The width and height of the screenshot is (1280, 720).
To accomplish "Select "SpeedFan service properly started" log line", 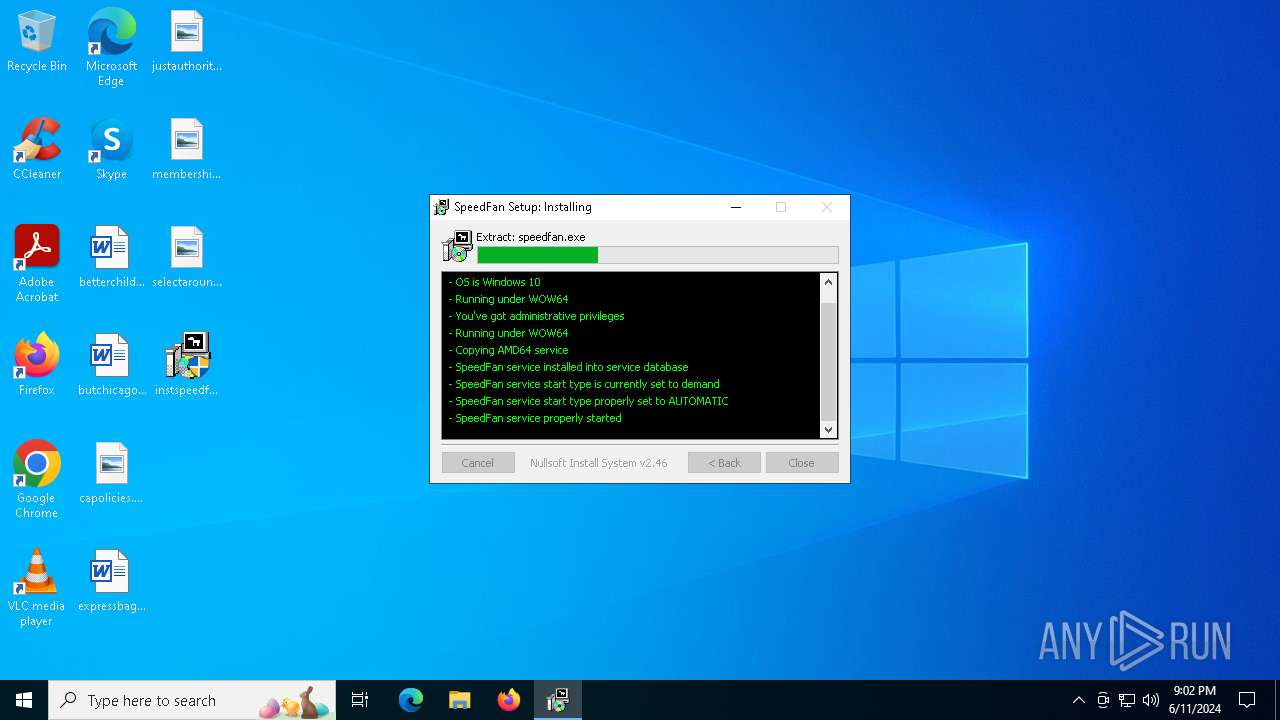I will pyautogui.click(x=535, y=418).
